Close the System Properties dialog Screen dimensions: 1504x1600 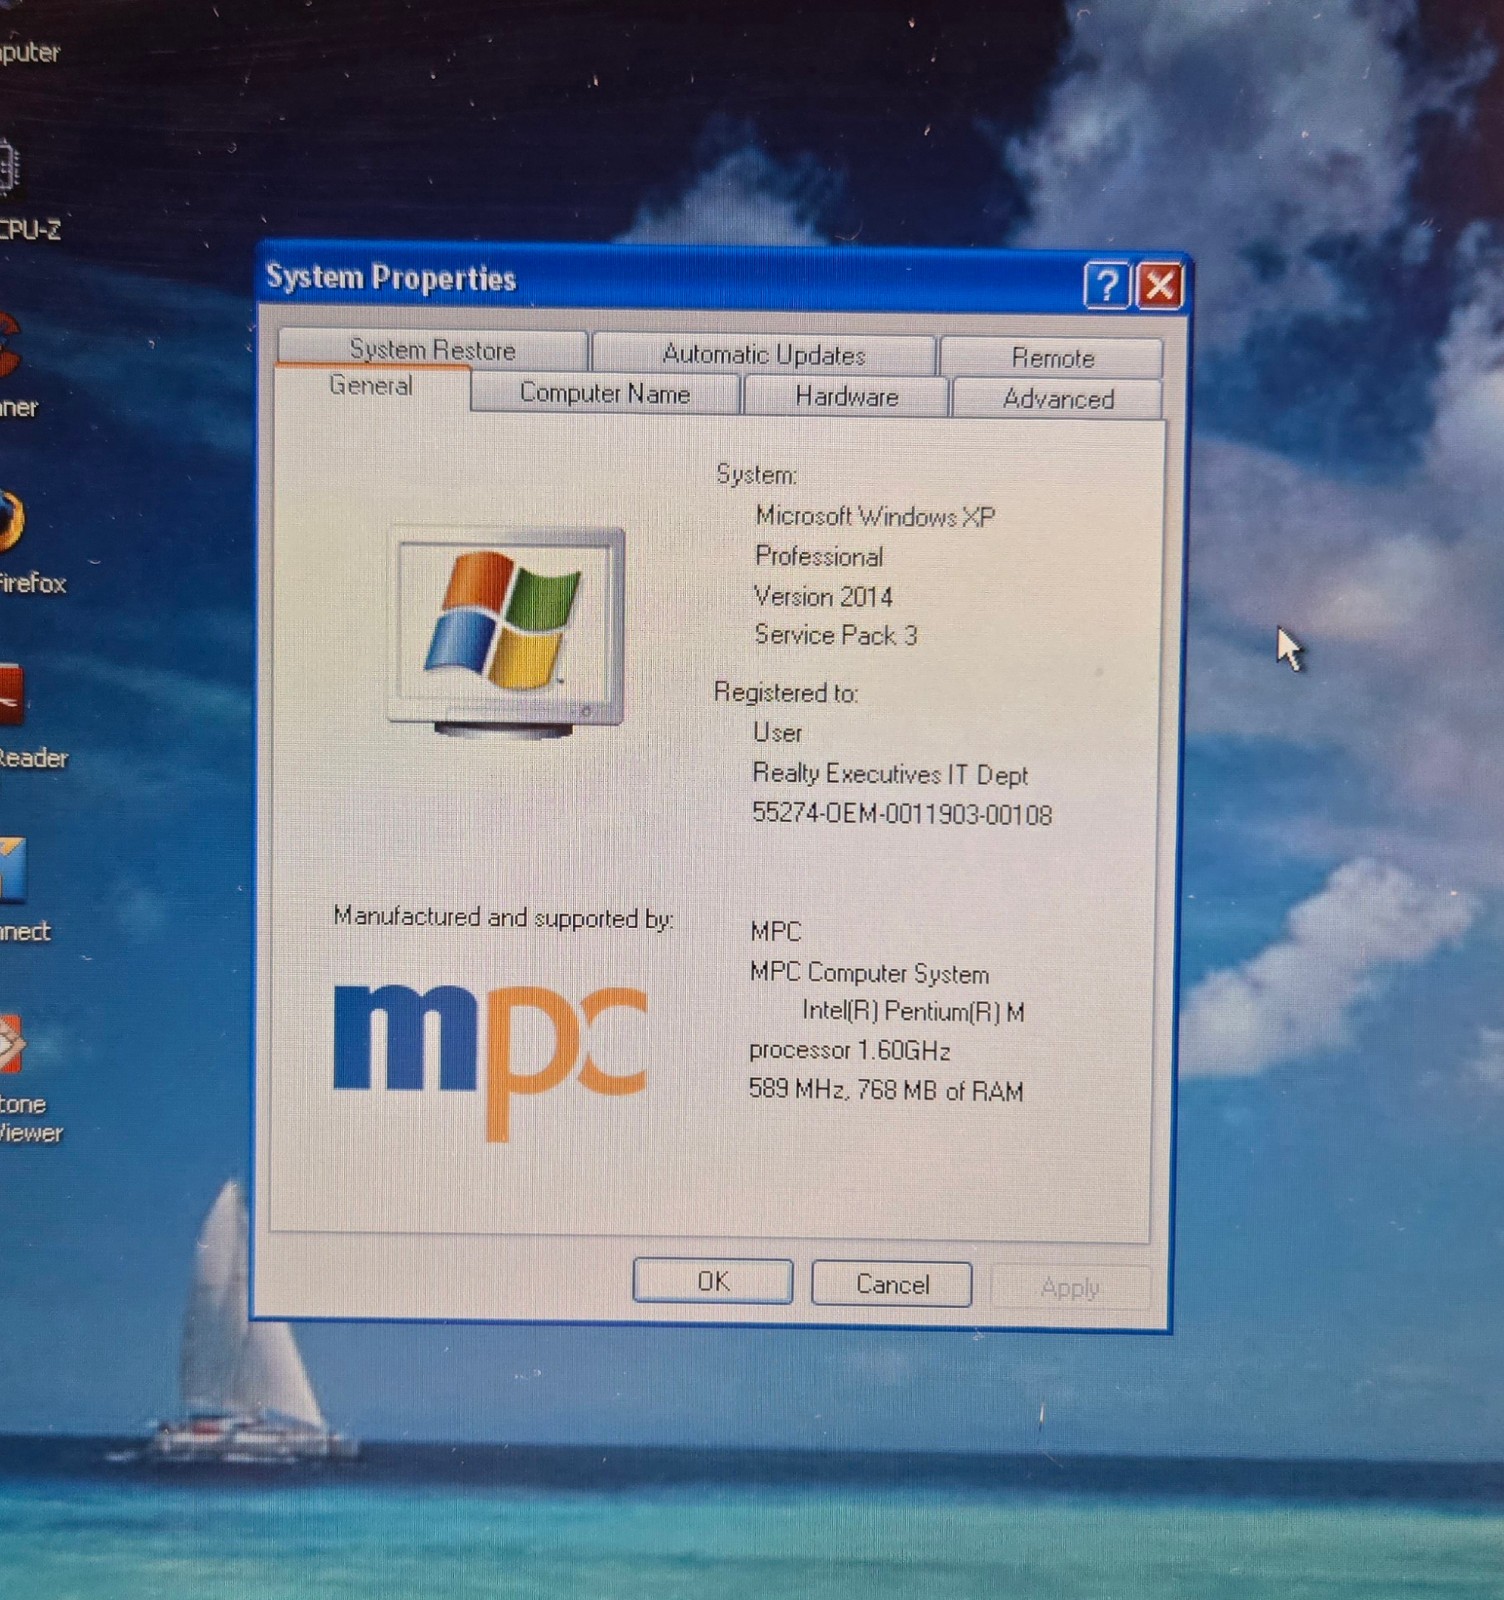click(x=1160, y=287)
